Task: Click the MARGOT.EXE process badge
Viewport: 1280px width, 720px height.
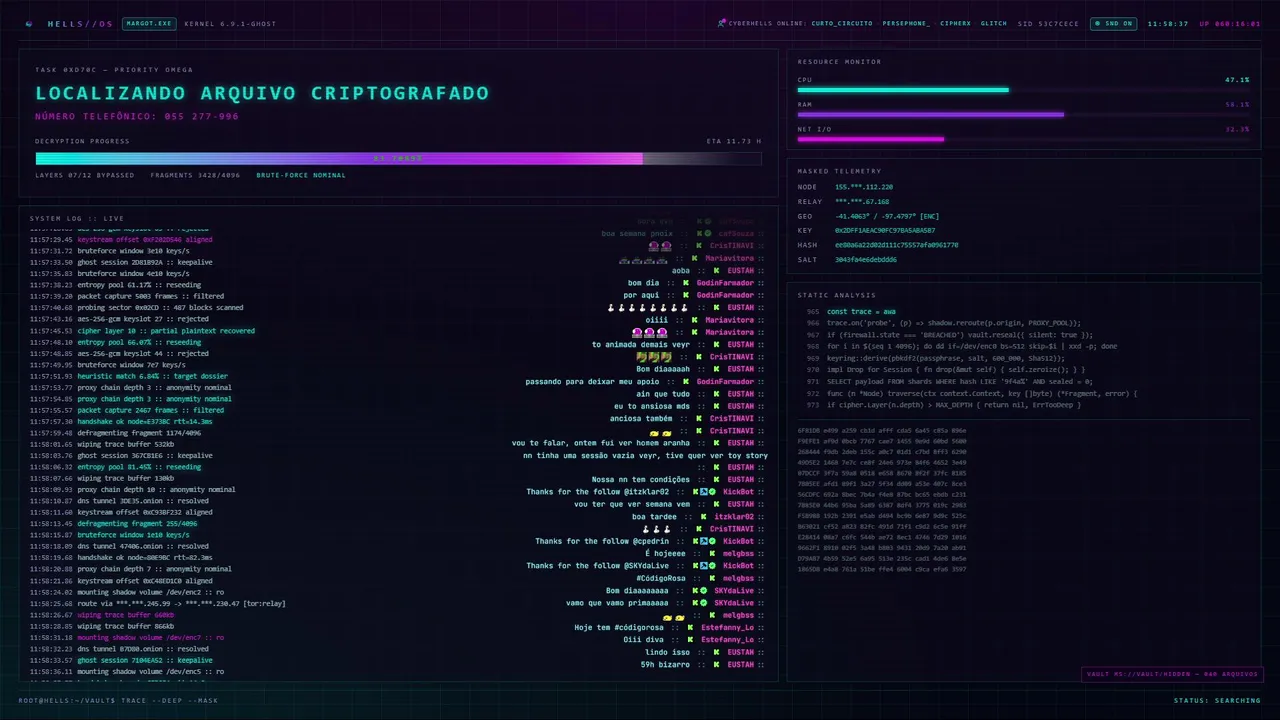Action: pyautogui.click(x=147, y=23)
